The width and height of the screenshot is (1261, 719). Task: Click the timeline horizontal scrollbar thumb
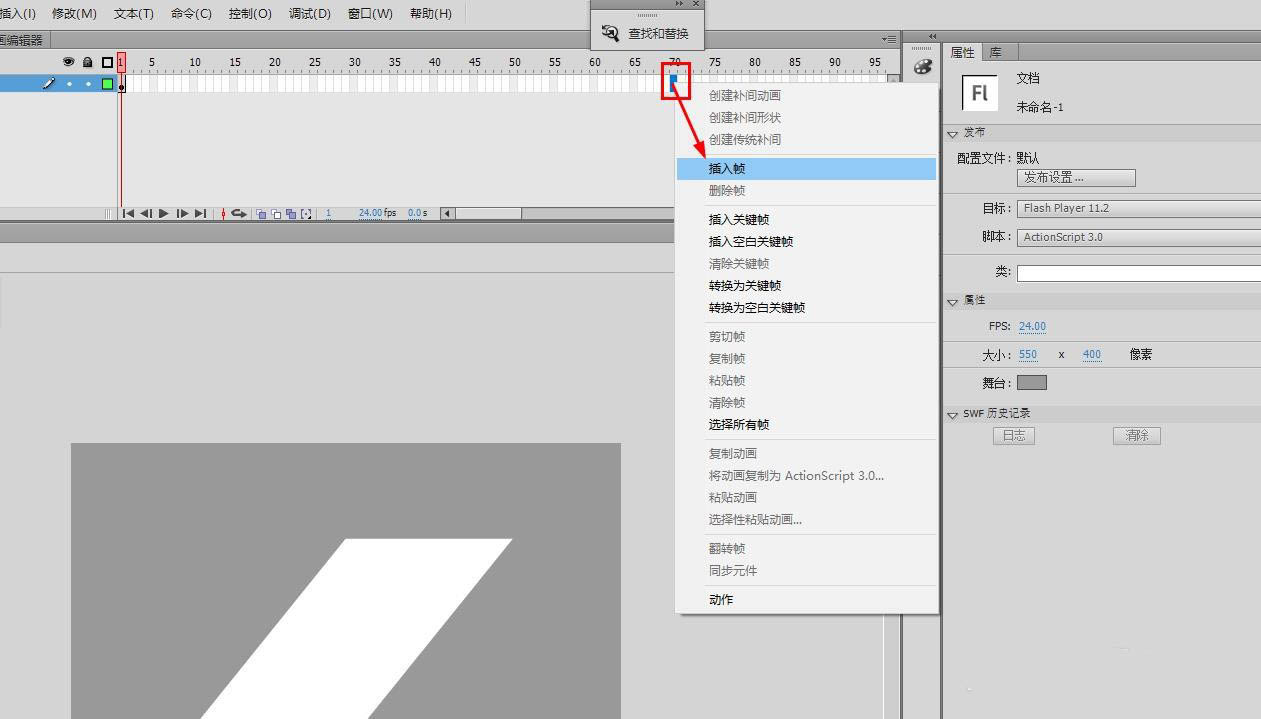point(488,213)
